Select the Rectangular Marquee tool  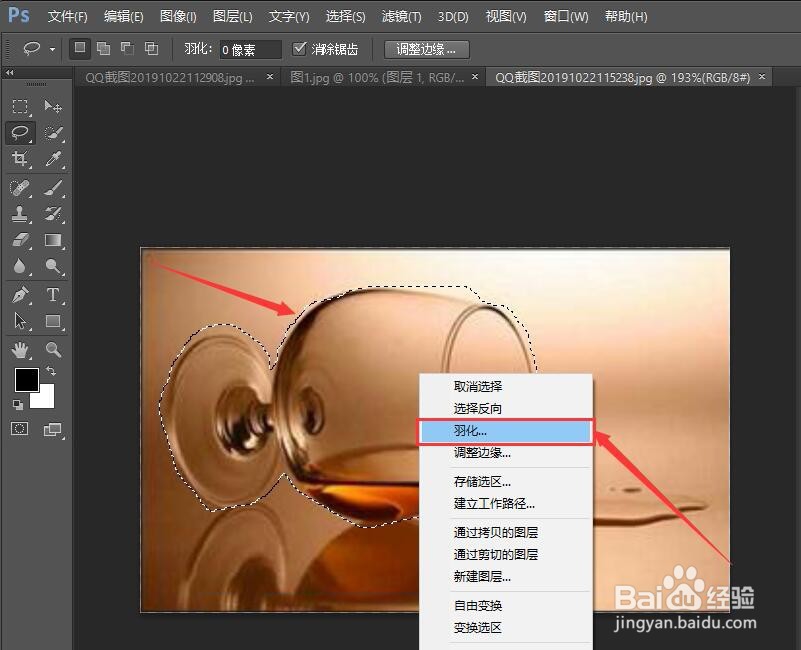pos(20,105)
